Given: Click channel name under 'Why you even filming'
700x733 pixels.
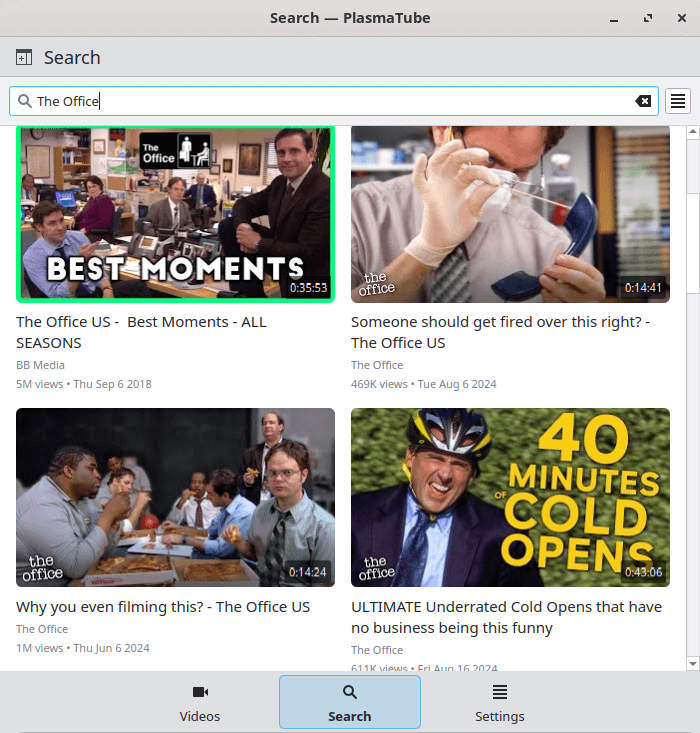Looking at the screenshot, I should 42,629.
